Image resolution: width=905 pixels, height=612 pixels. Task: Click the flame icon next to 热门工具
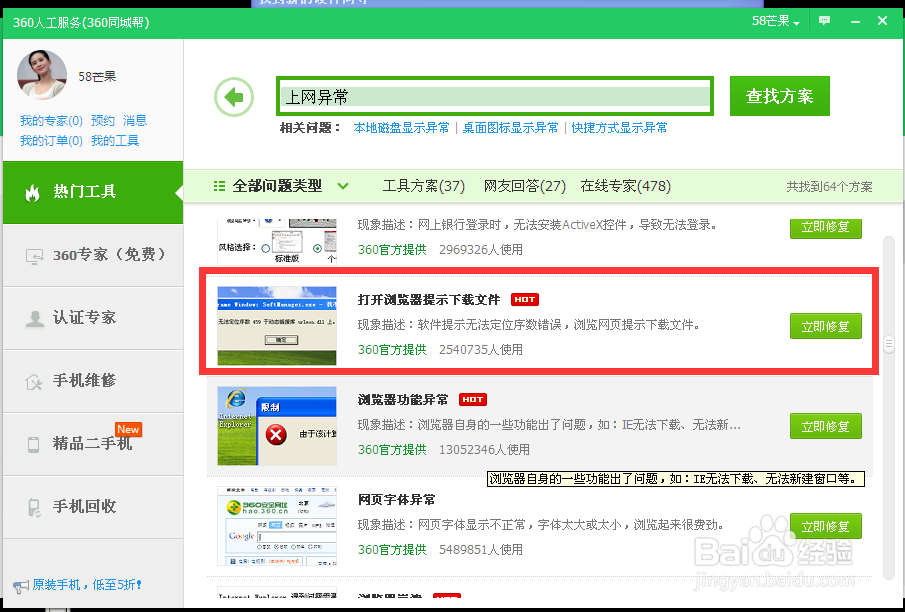point(32,192)
